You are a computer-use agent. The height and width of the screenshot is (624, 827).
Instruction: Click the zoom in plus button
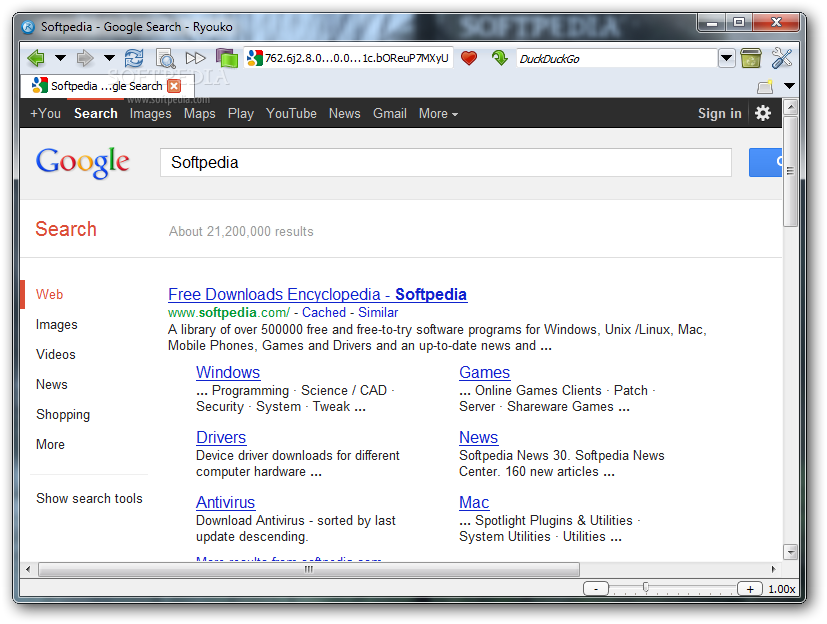tap(750, 589)
